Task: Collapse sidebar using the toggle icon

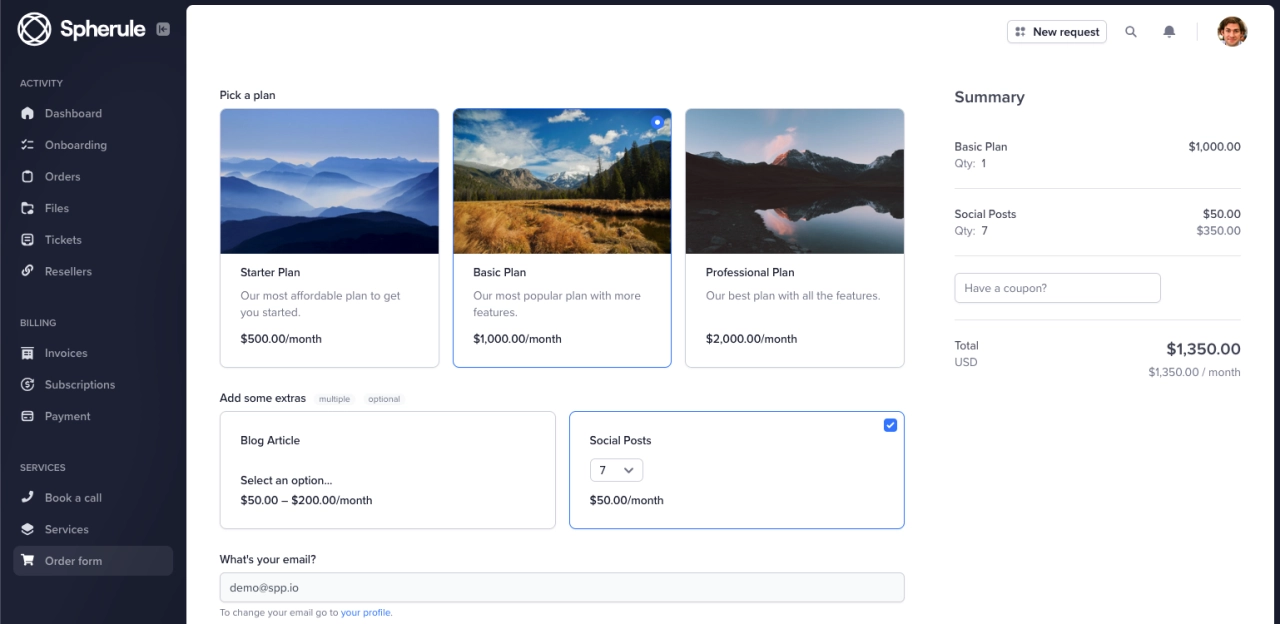Action: pos(163,29)
